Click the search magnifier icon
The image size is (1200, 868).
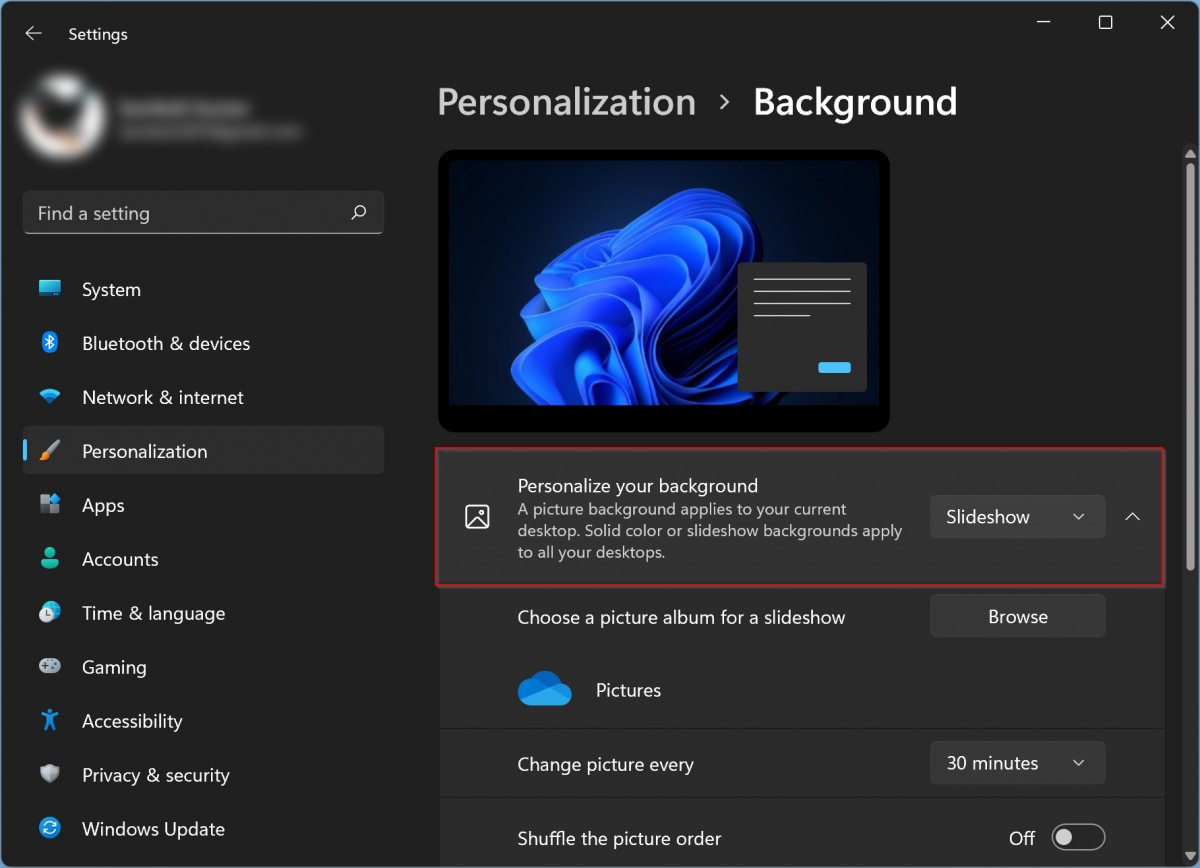[359, 212]
